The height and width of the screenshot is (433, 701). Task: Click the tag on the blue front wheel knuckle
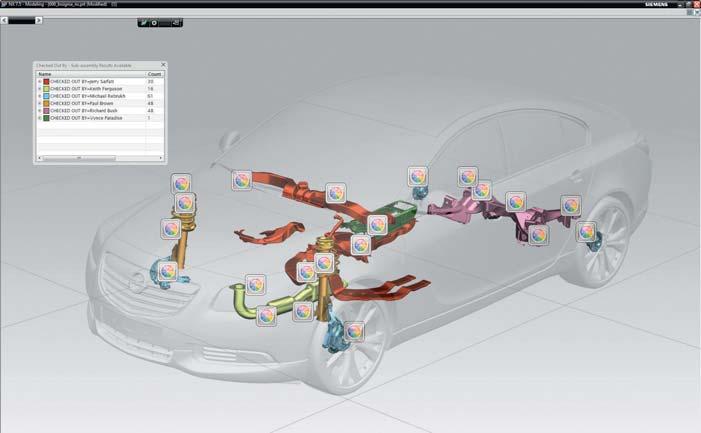[x=354, y=332]
